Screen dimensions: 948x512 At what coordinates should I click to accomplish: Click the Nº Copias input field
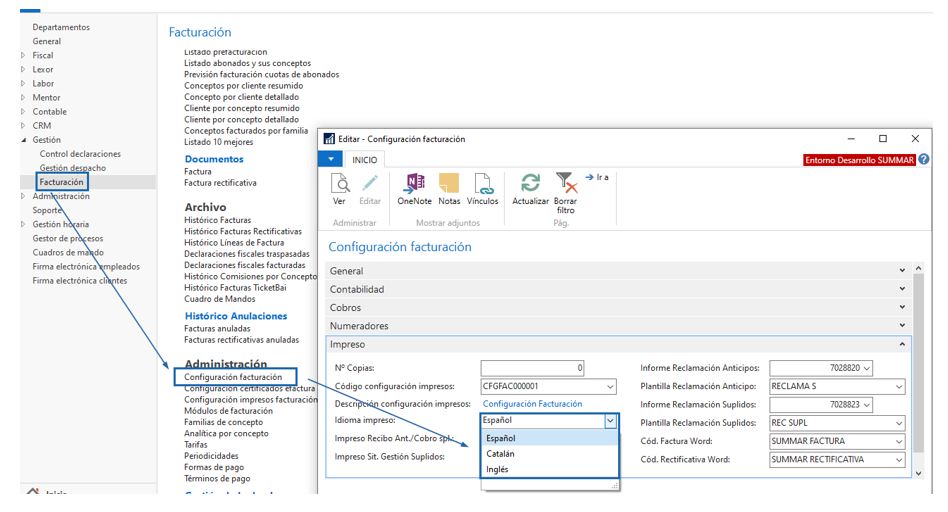pos(532,369)
